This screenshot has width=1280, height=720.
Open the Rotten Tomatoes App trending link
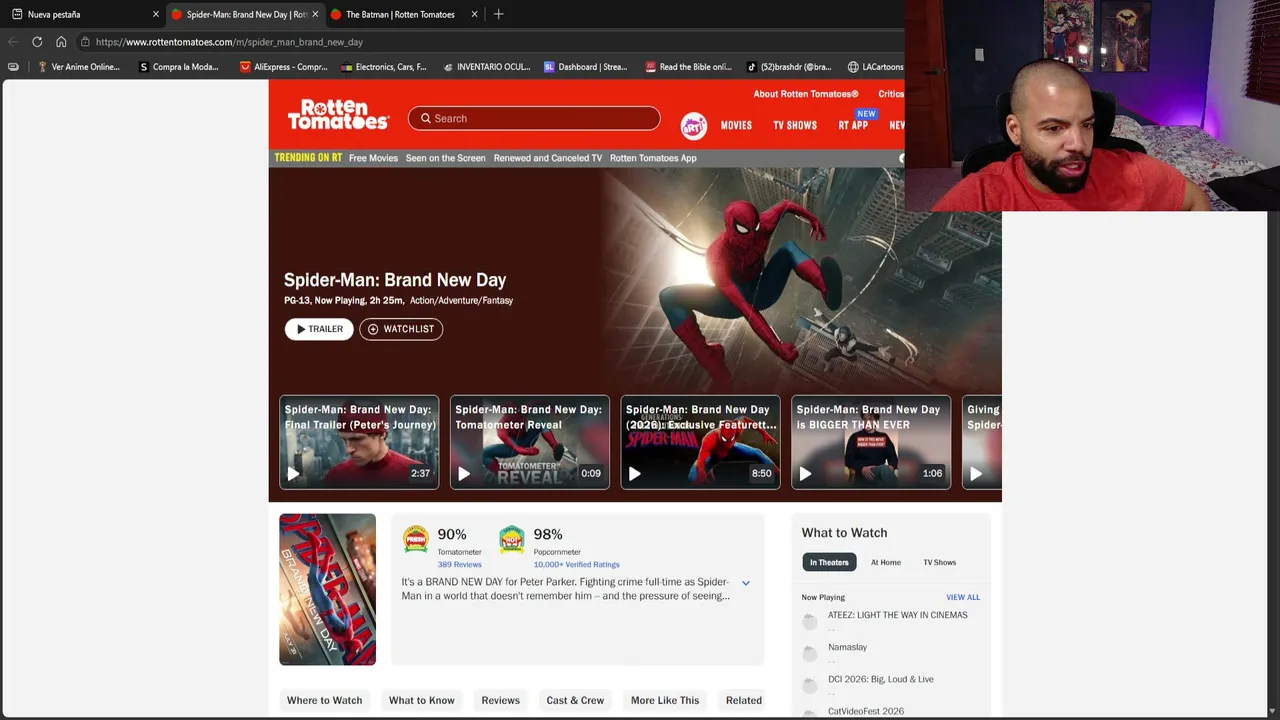[653, 158]
